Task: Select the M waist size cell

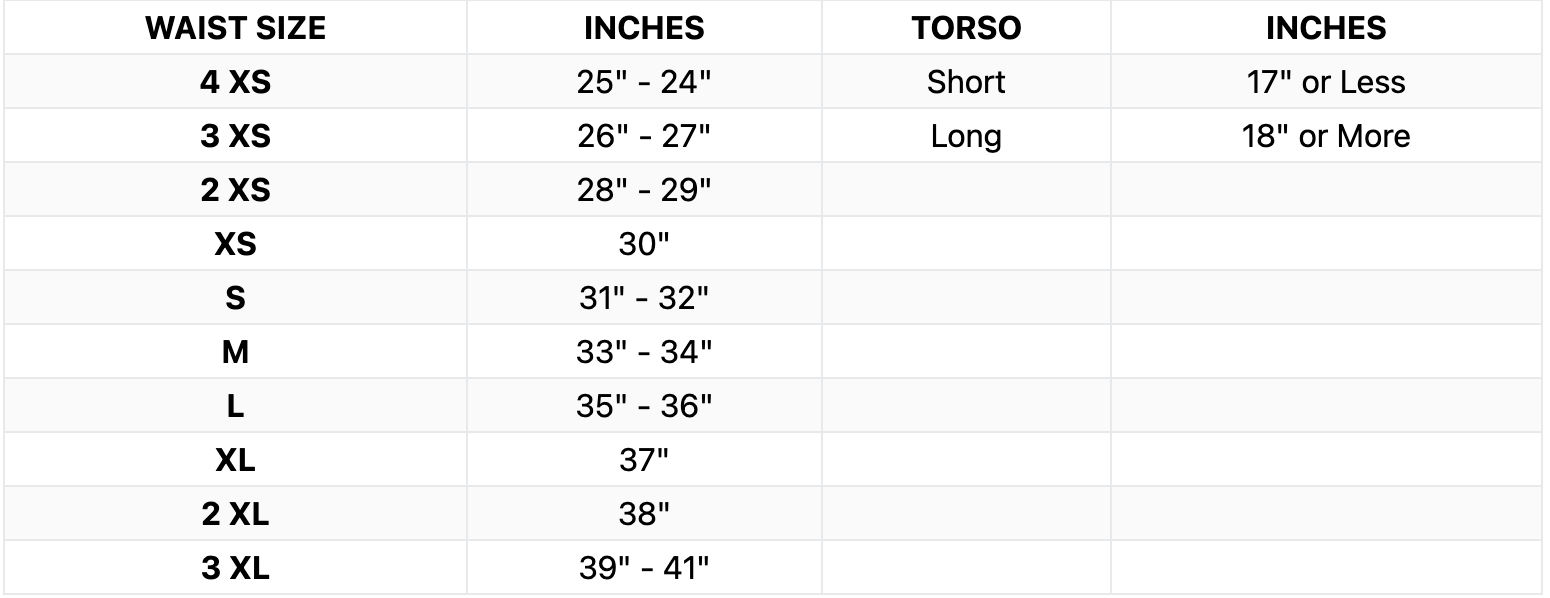Action: 235,352
